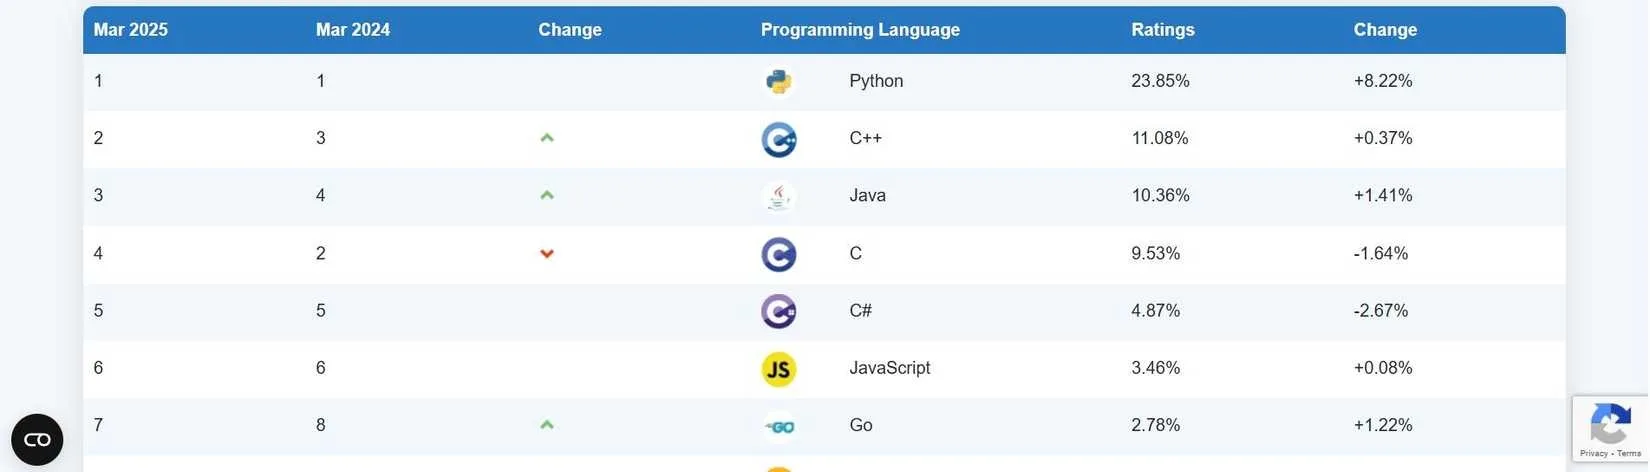Screen dimensions: 1650x472
Task: Click the 10.36% rating value
Action: [1161, 195]
